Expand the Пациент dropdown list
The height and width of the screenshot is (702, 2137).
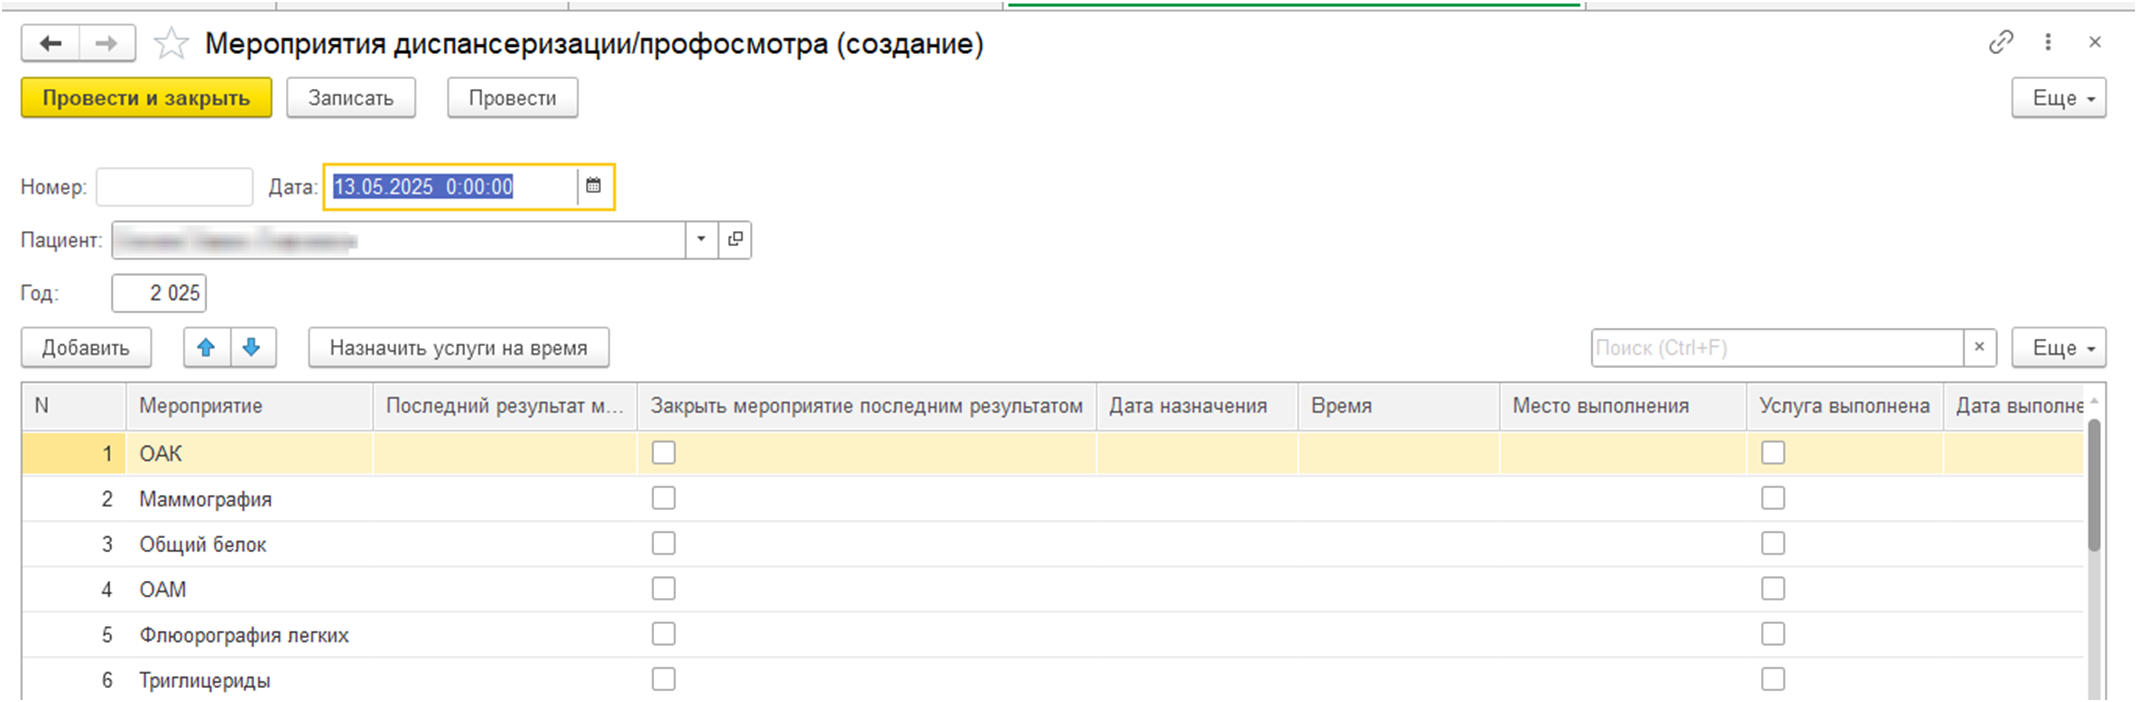[701, 240]
